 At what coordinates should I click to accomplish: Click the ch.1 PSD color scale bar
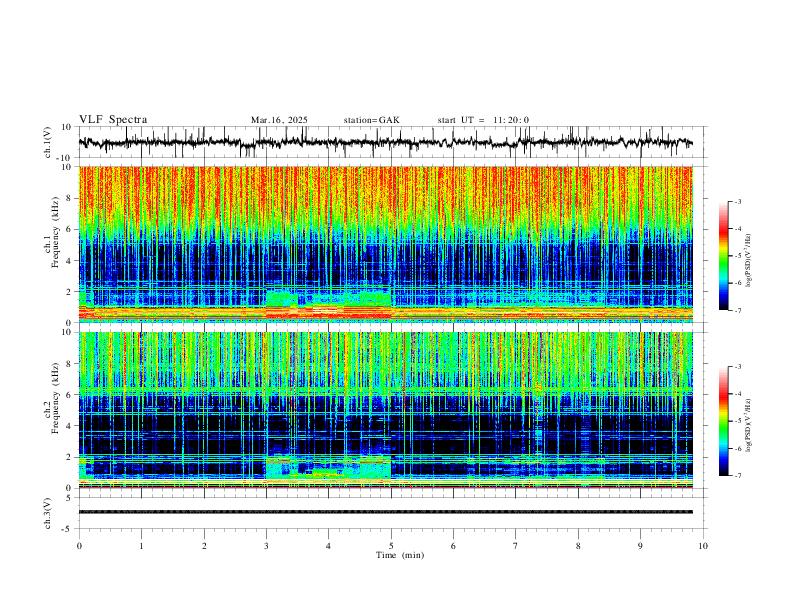pyautogui.click(x=724, y=256)
